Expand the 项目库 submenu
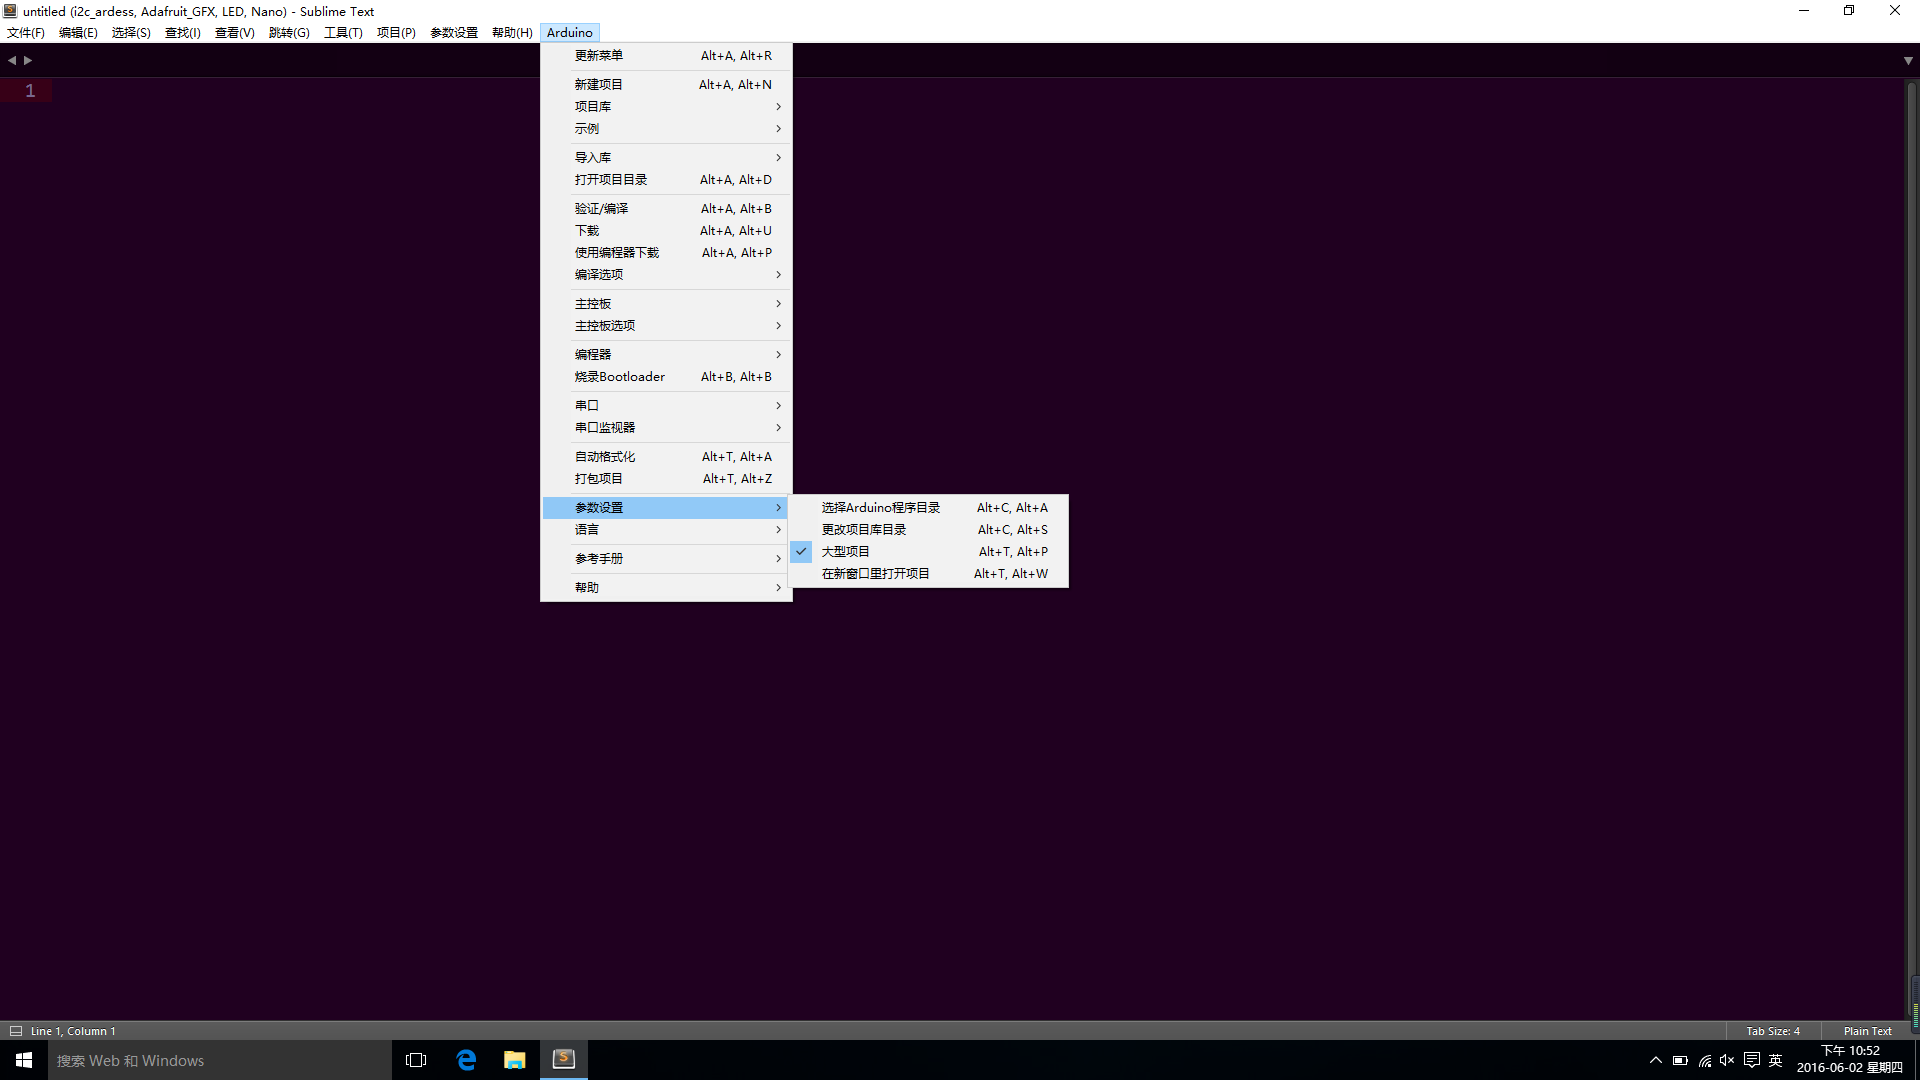Image resolution: width=1920 pixels, height=1080 pixels. click(x=666, y=106)
